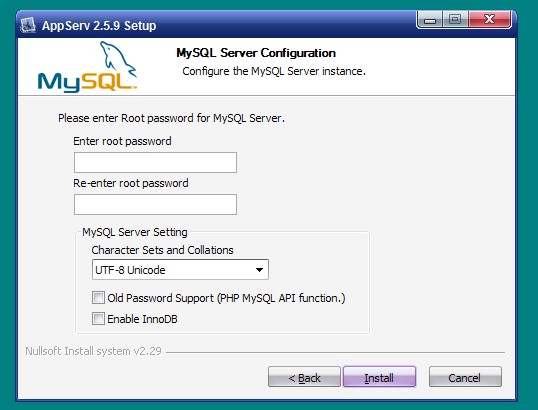Click the Old Password Support label text
The height and width of the screenshot is (410, 538).
226,298
